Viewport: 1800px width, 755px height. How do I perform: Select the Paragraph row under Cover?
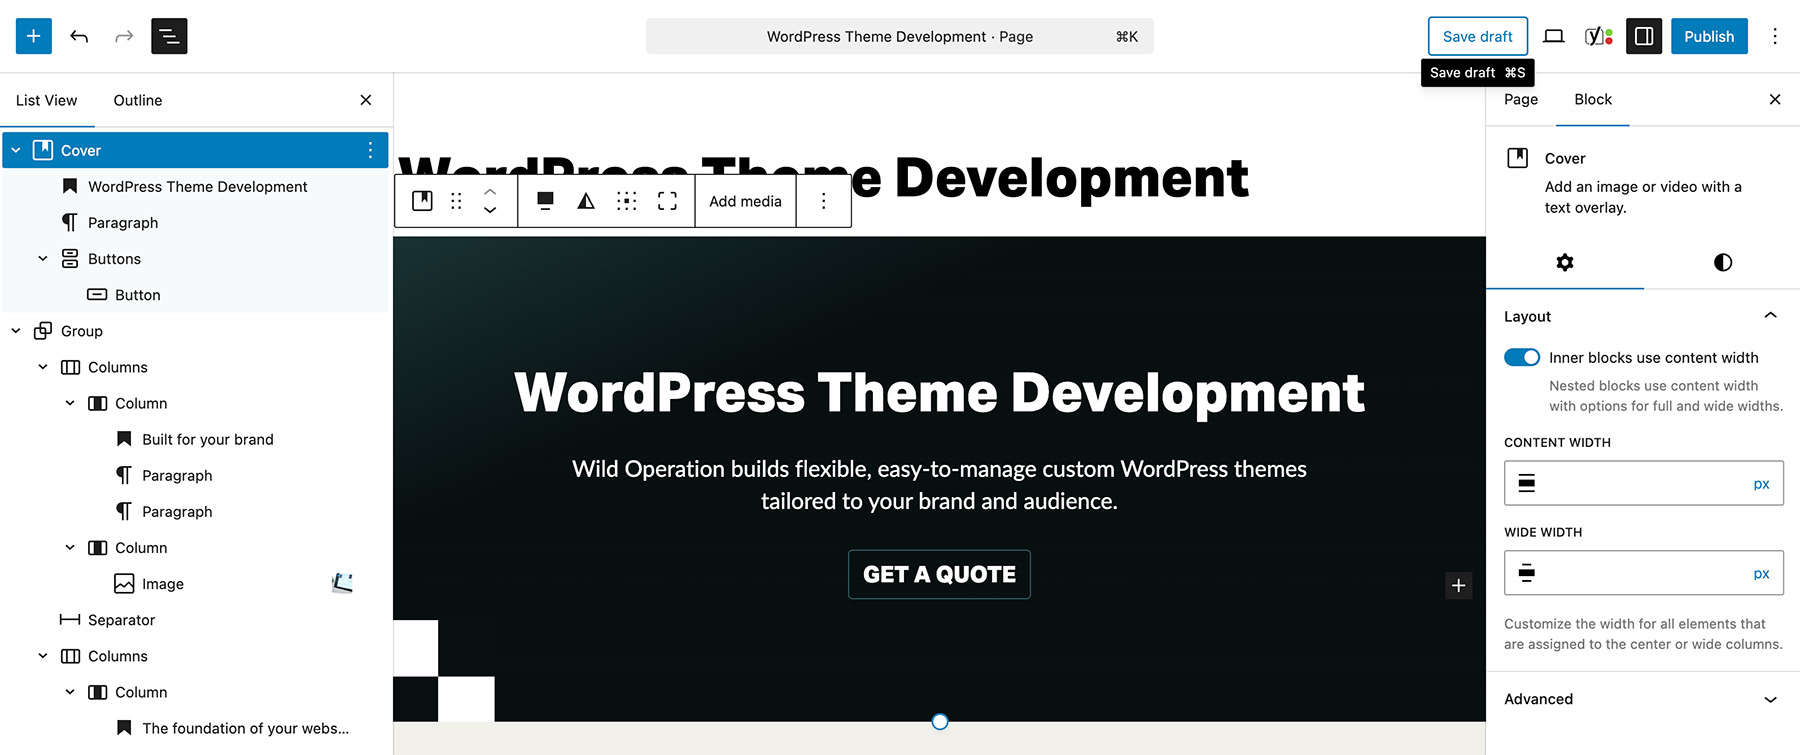[x=195, y=223]
